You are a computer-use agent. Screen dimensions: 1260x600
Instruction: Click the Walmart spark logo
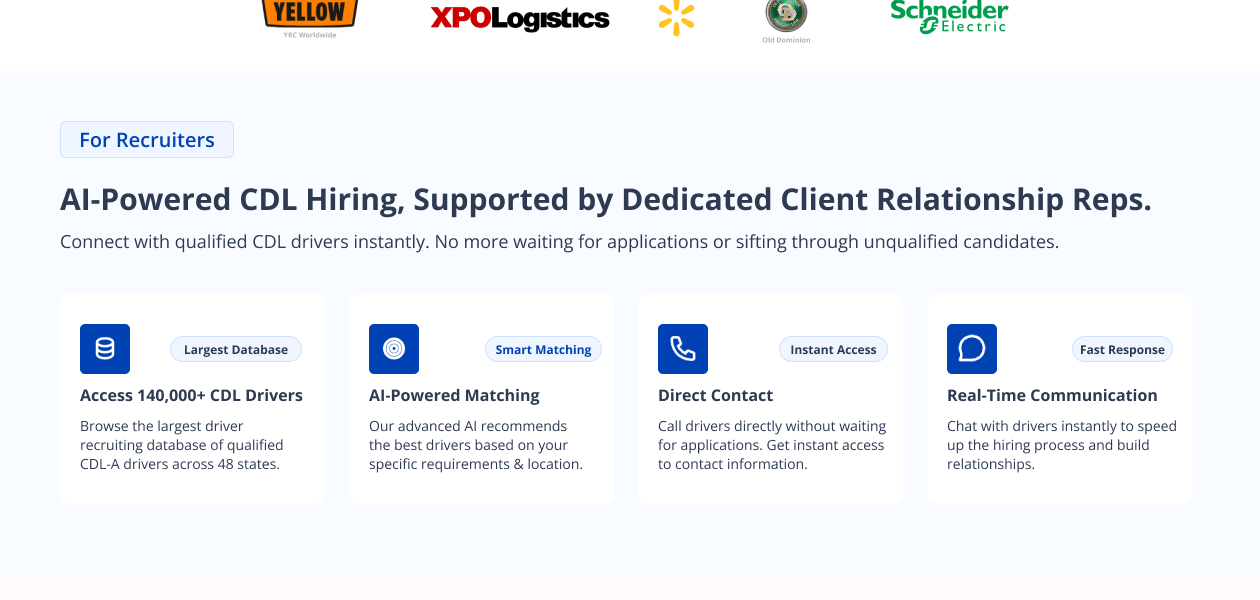click(676, 18)
